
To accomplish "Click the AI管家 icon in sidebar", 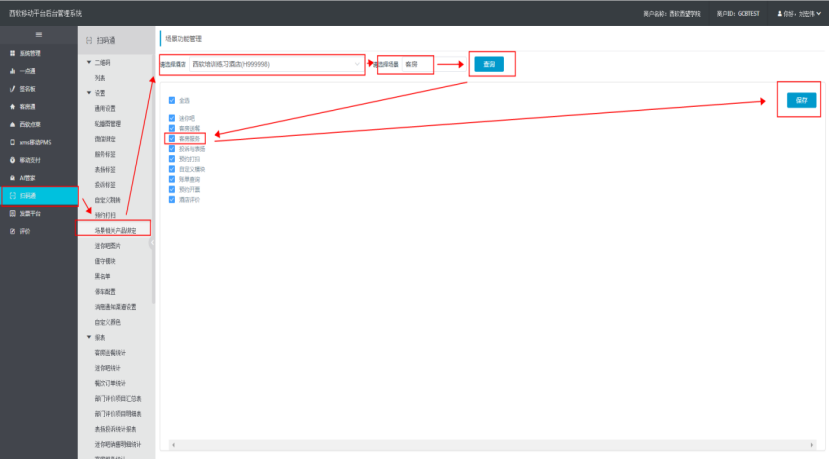I will click(x=12, y=178).
